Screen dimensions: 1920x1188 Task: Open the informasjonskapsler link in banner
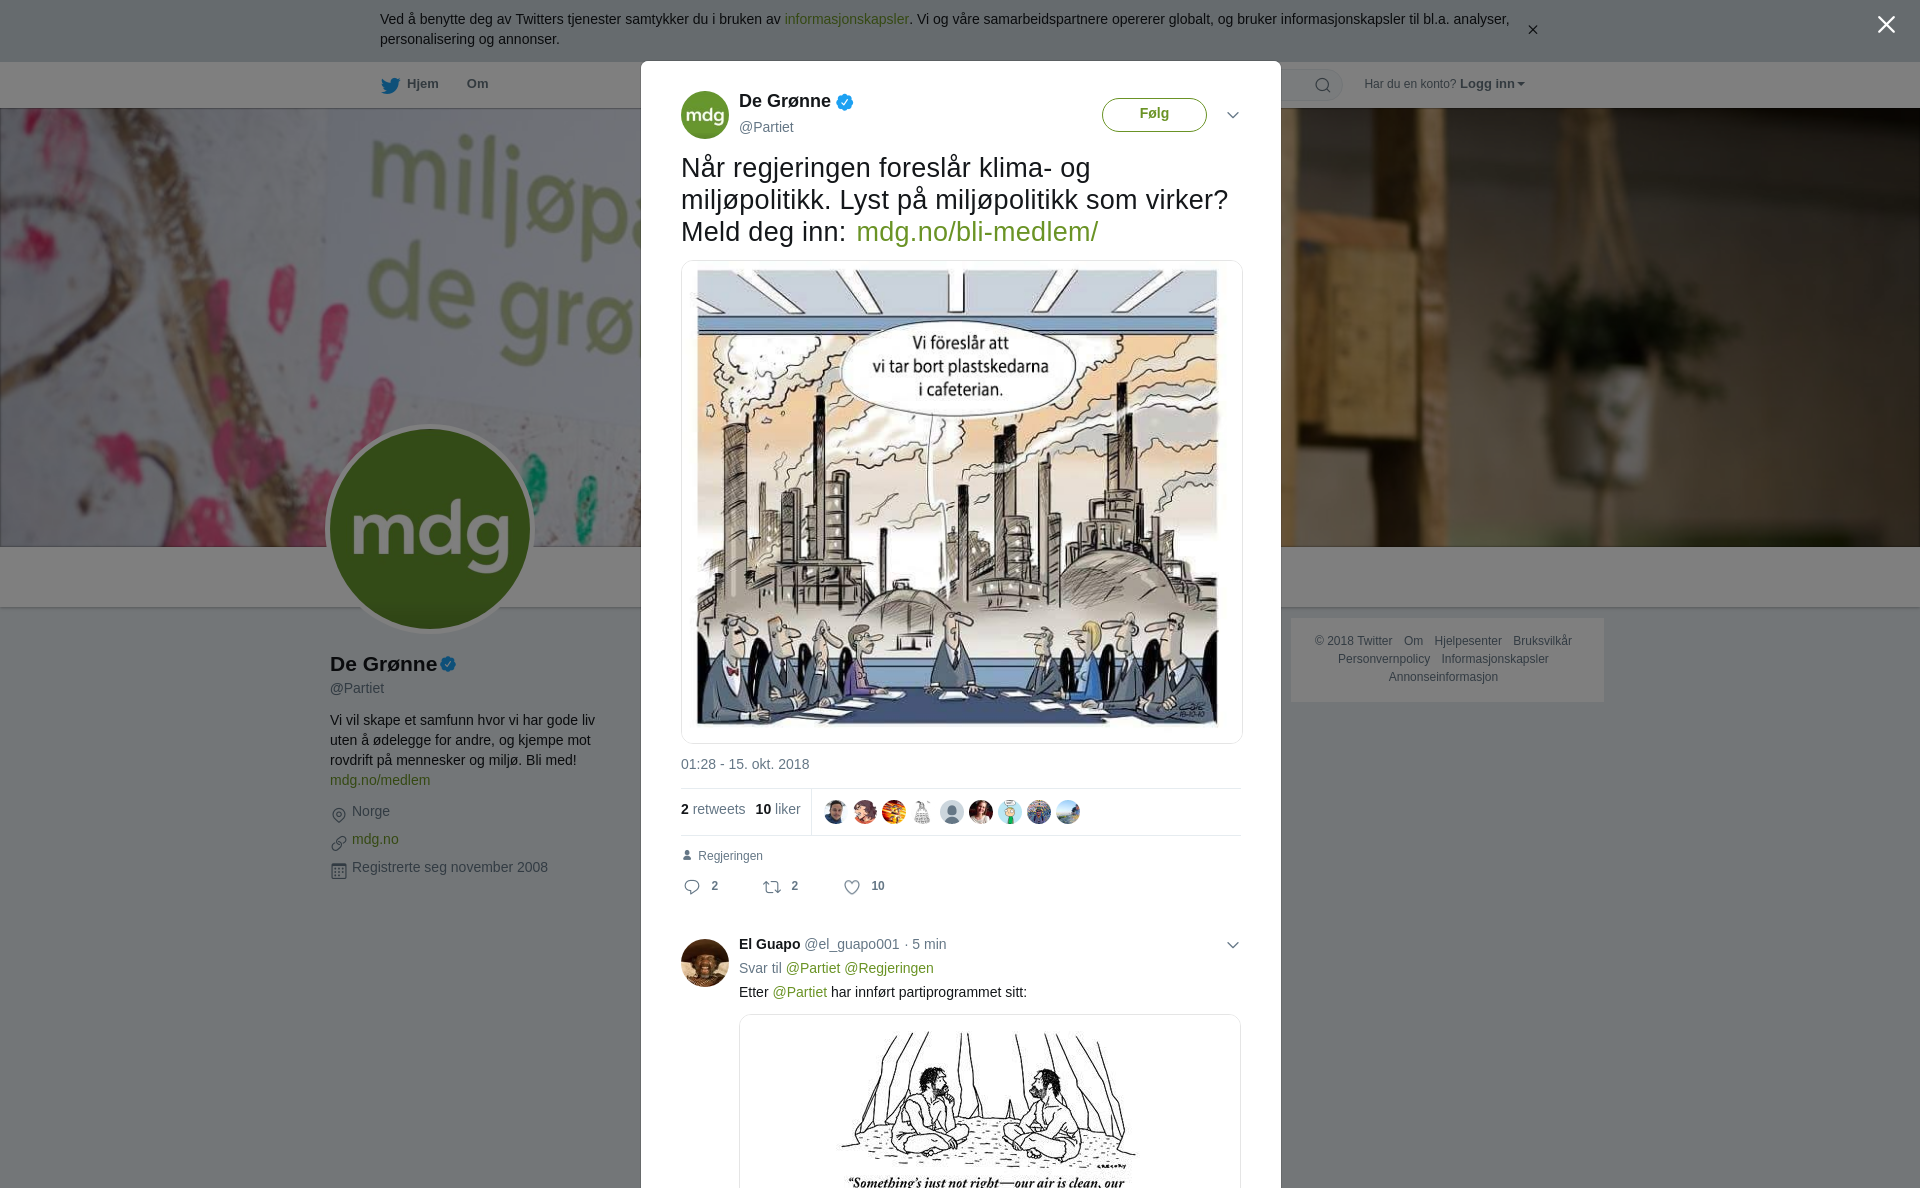(846, 19)
